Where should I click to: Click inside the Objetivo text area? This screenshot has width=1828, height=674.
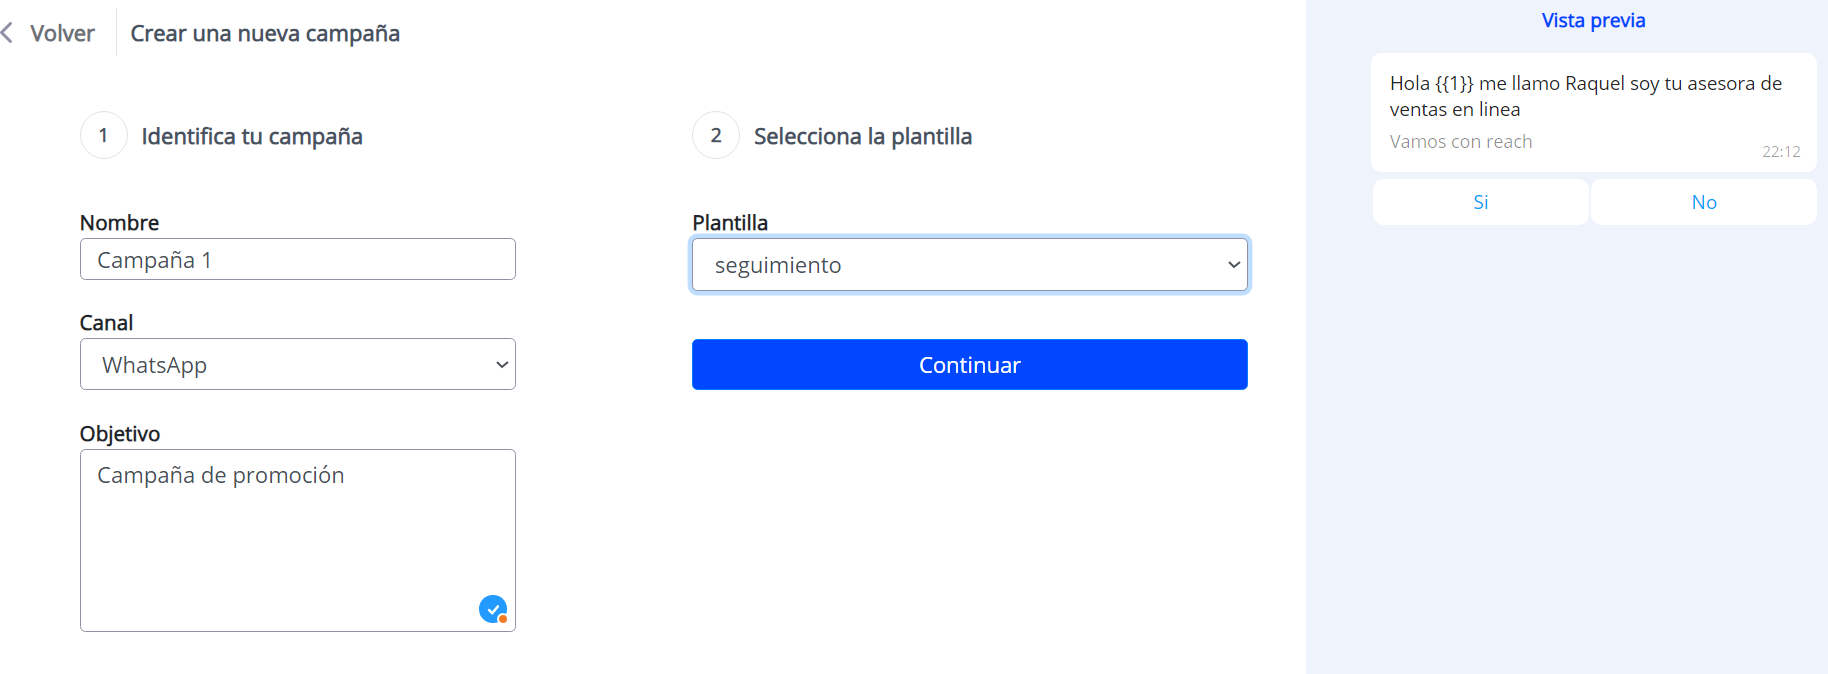point(297,520)
